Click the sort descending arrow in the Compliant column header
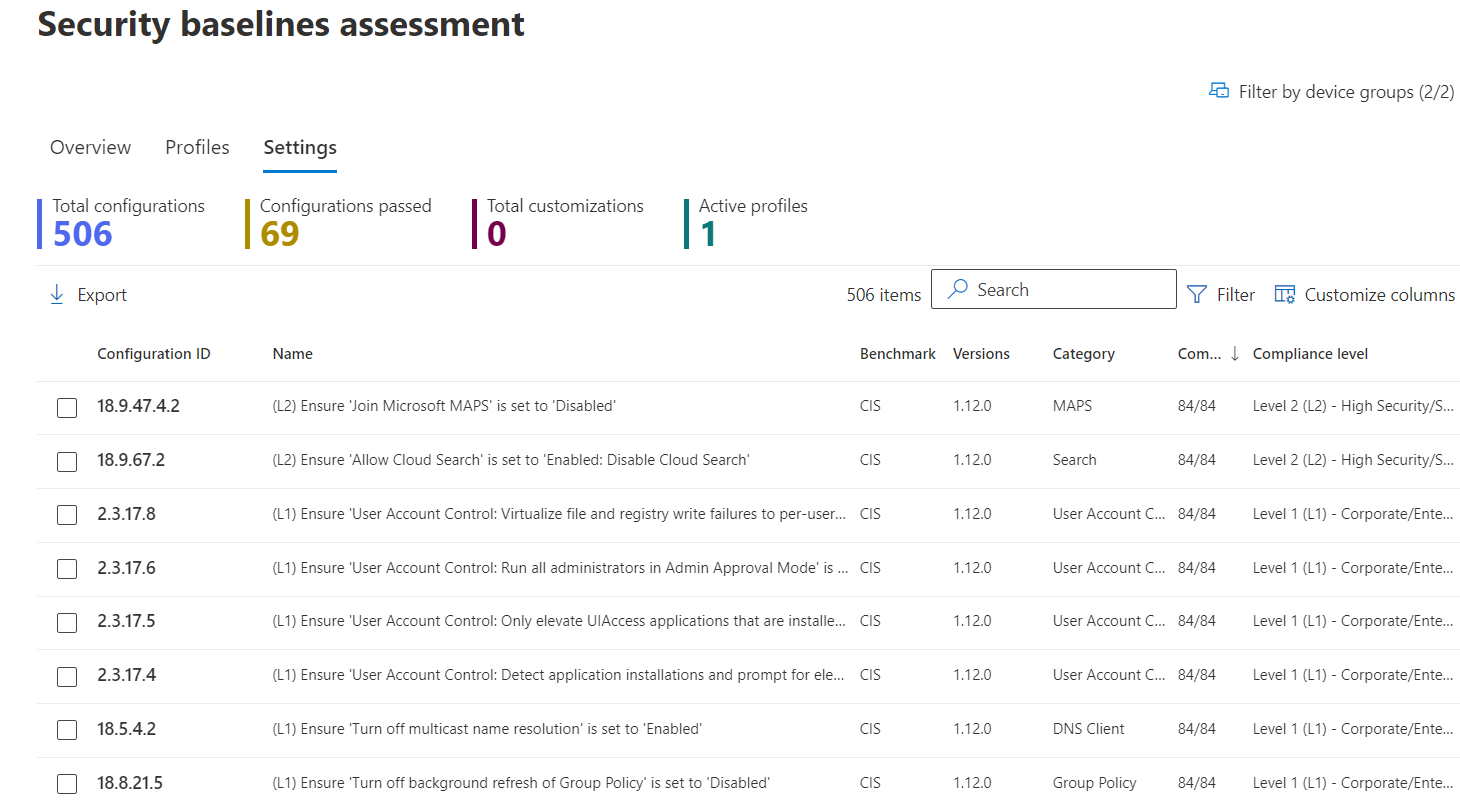 pos(1234,353)
